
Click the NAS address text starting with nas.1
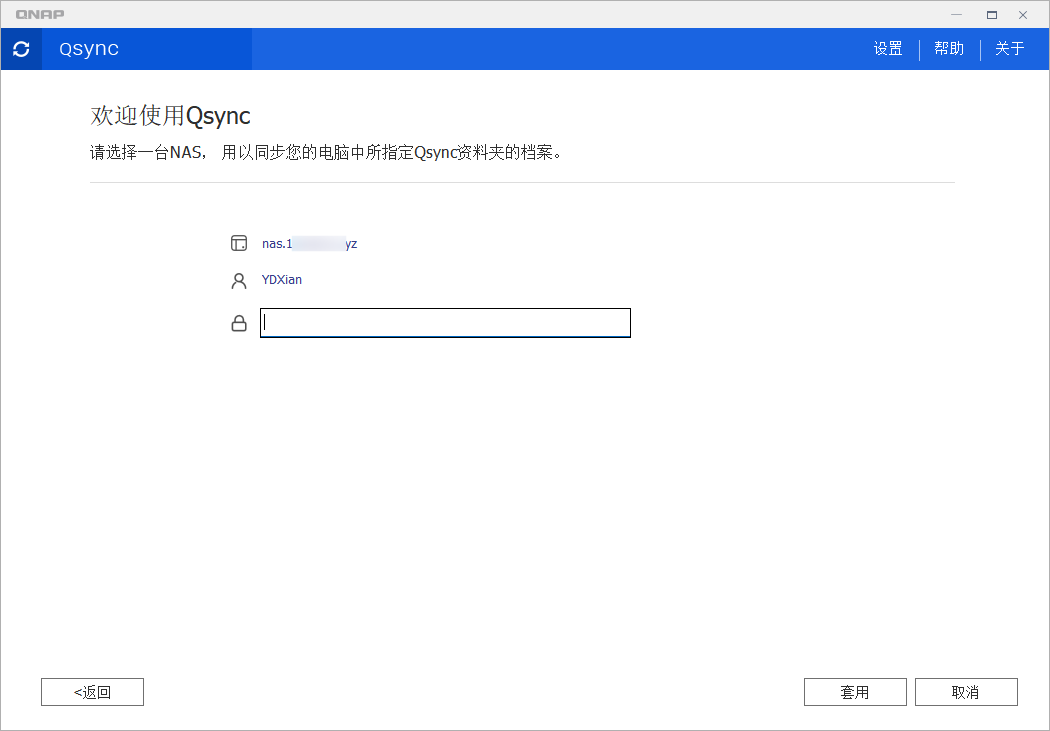(x=309, y=244)
